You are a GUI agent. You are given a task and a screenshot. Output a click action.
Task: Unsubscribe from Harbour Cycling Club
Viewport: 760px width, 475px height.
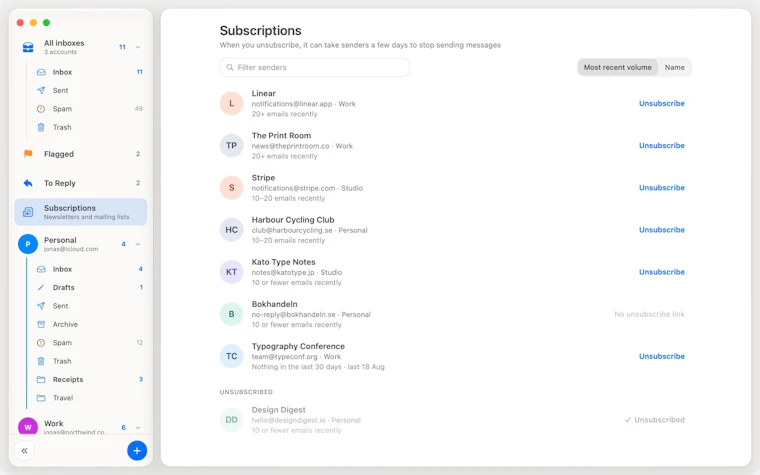[662, 230]
